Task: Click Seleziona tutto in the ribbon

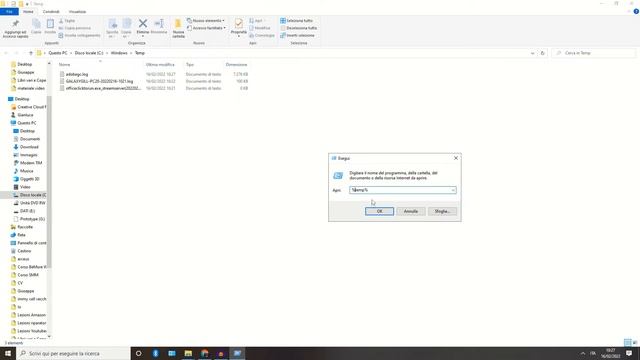Action: tap(297, 20)
